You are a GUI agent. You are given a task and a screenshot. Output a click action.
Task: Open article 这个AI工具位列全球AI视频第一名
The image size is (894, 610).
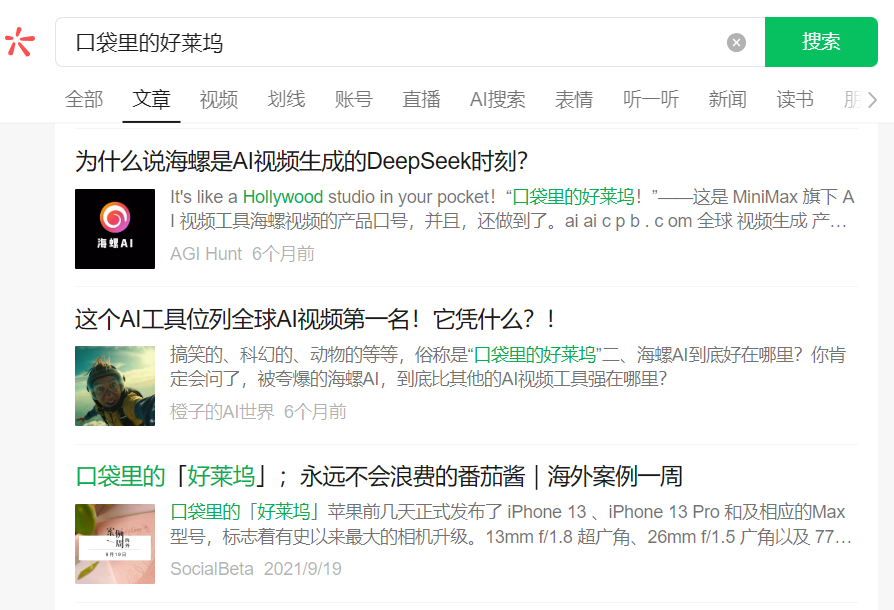pyautogui.click(x=315, y=319)
